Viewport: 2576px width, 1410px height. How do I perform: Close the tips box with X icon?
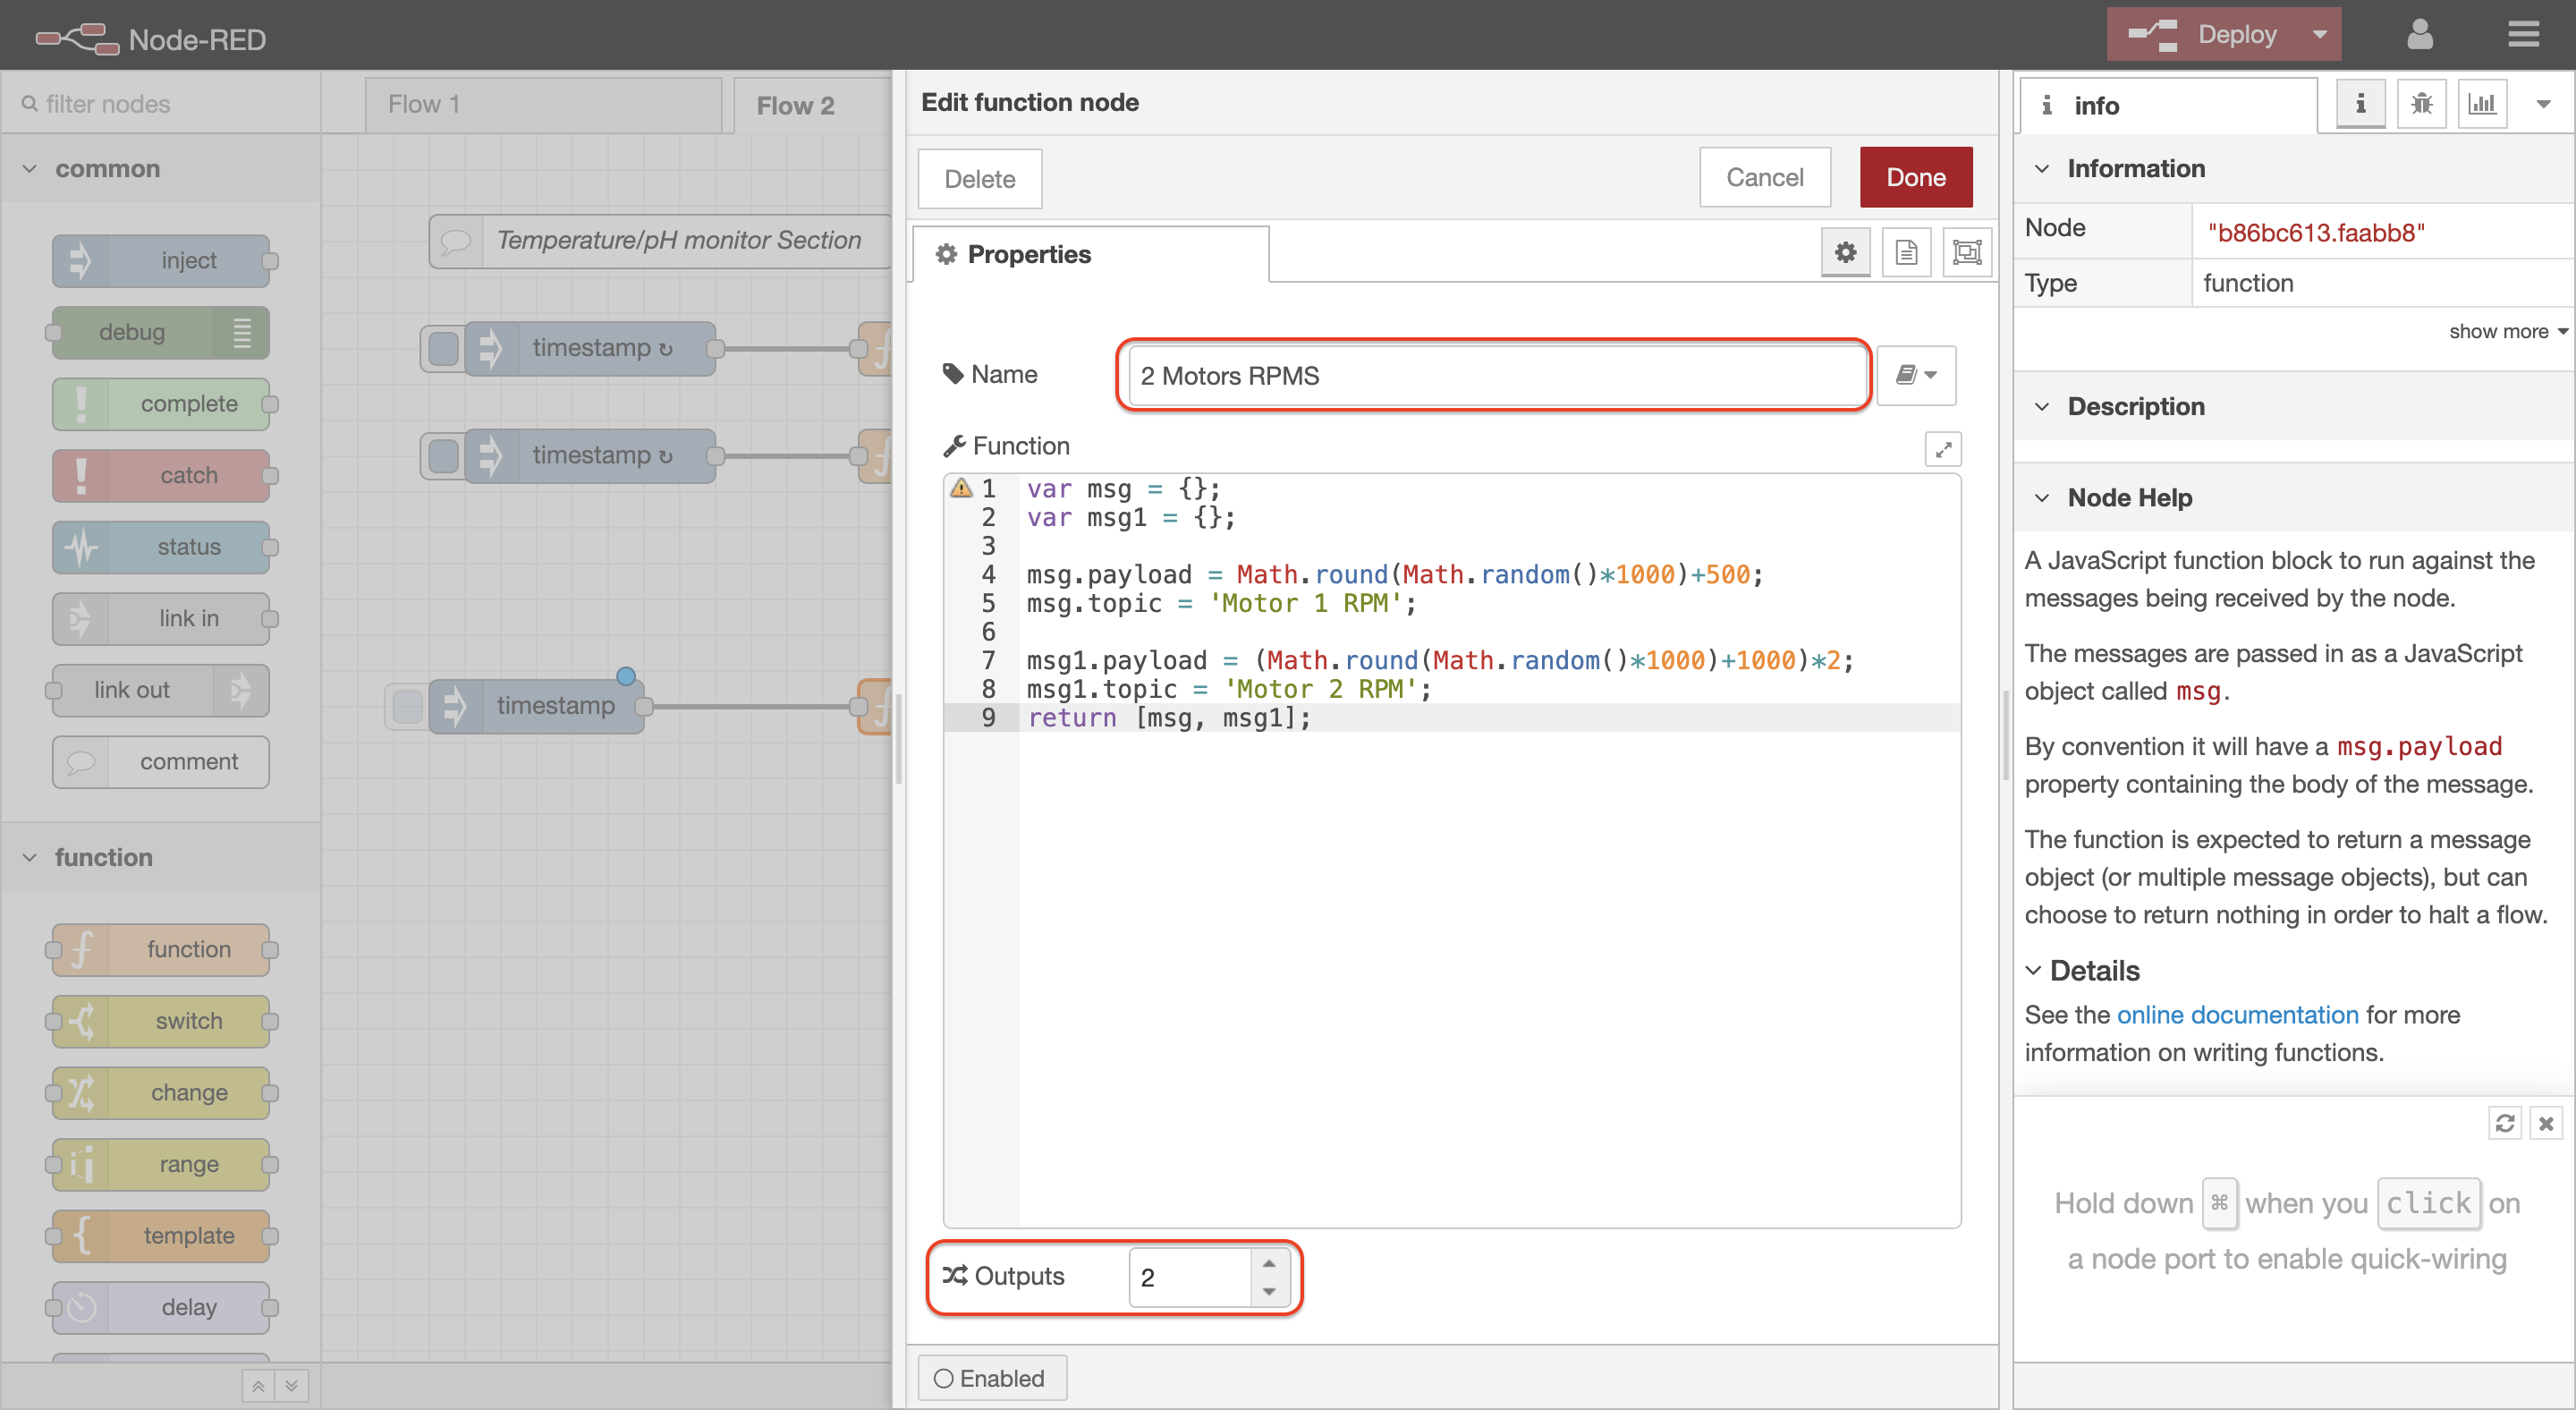(2546, 1123)
